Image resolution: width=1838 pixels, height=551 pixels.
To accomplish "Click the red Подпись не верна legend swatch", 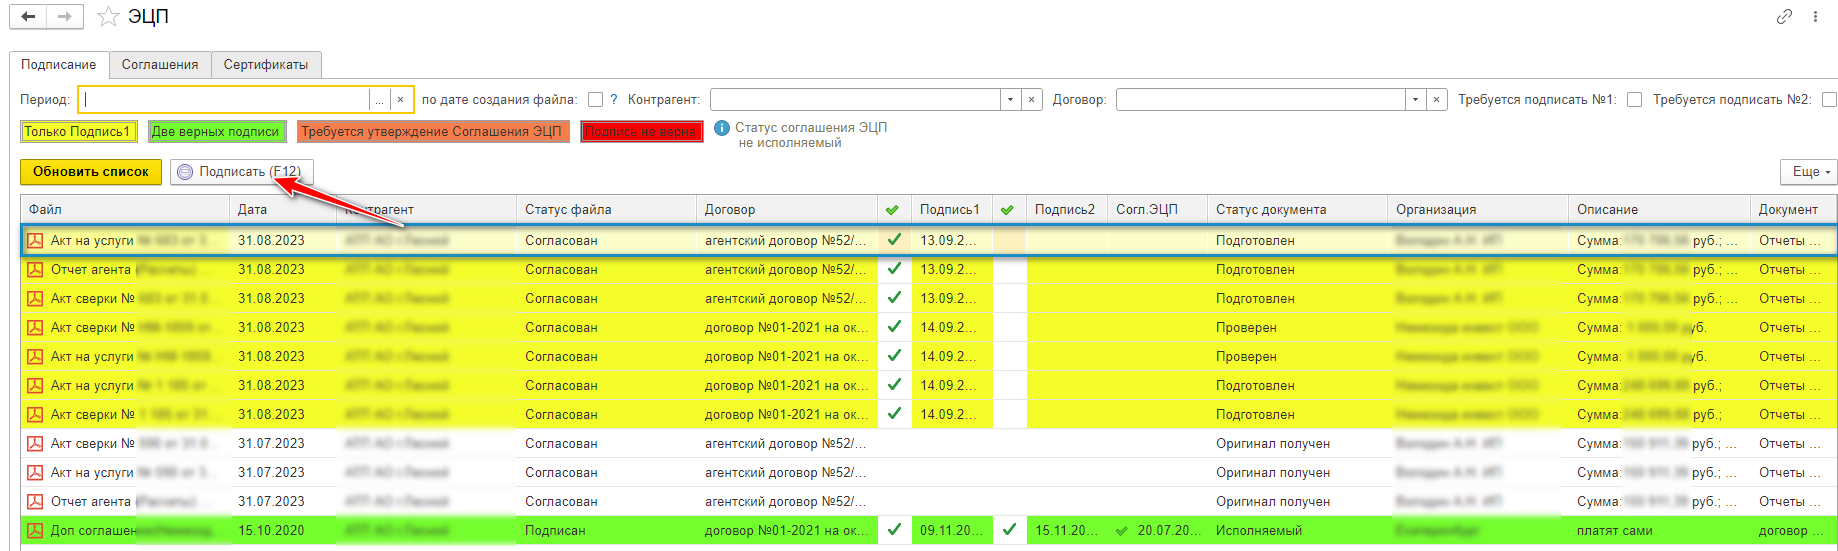I will 641,132.
